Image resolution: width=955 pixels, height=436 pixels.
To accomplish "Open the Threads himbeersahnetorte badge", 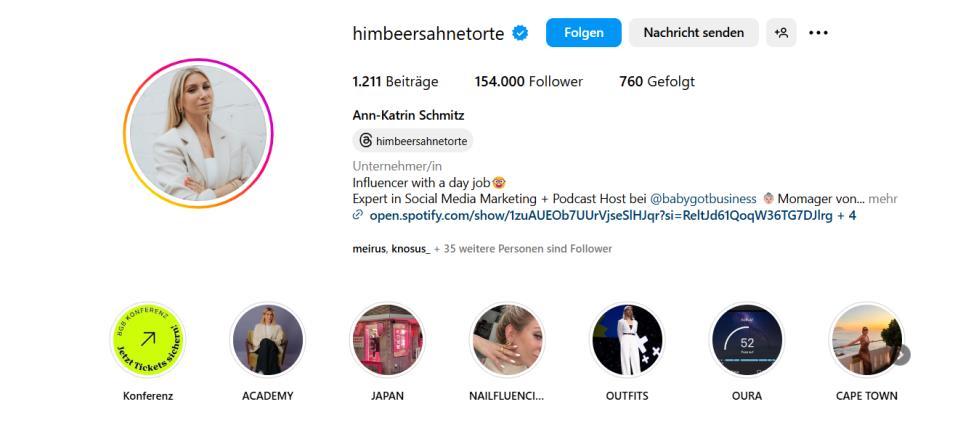I will click(413, 141).
